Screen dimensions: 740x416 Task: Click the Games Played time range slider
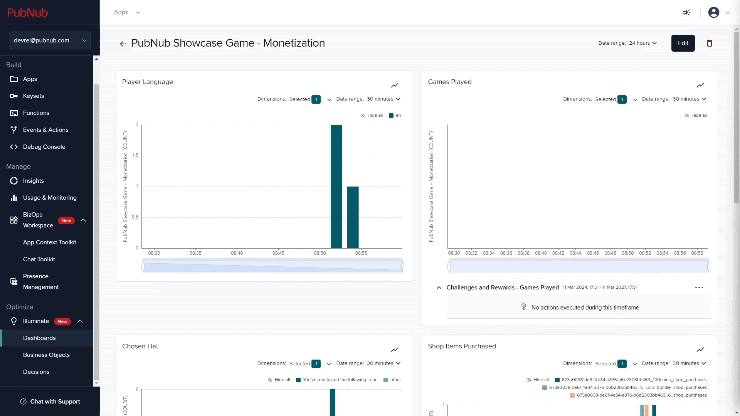pyautogui.click(x=578, y=266)
